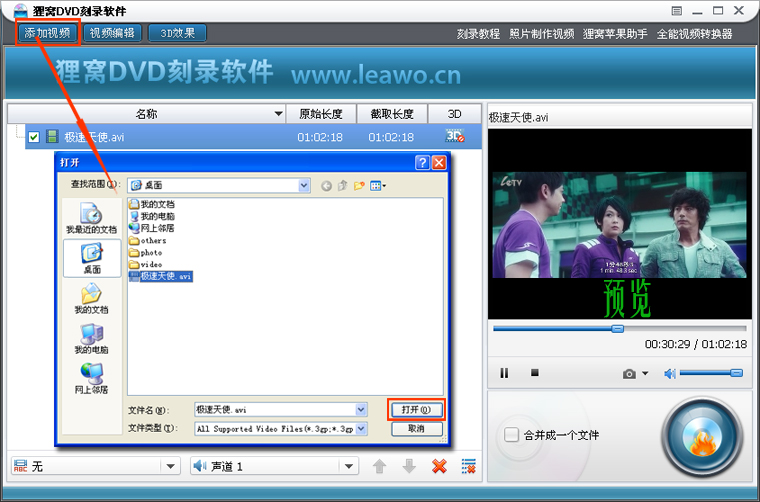The width and height of the screenshot is (760, 502).
Task: Click the 添加视频 (add video) button
Action: (x=48, y=33)
